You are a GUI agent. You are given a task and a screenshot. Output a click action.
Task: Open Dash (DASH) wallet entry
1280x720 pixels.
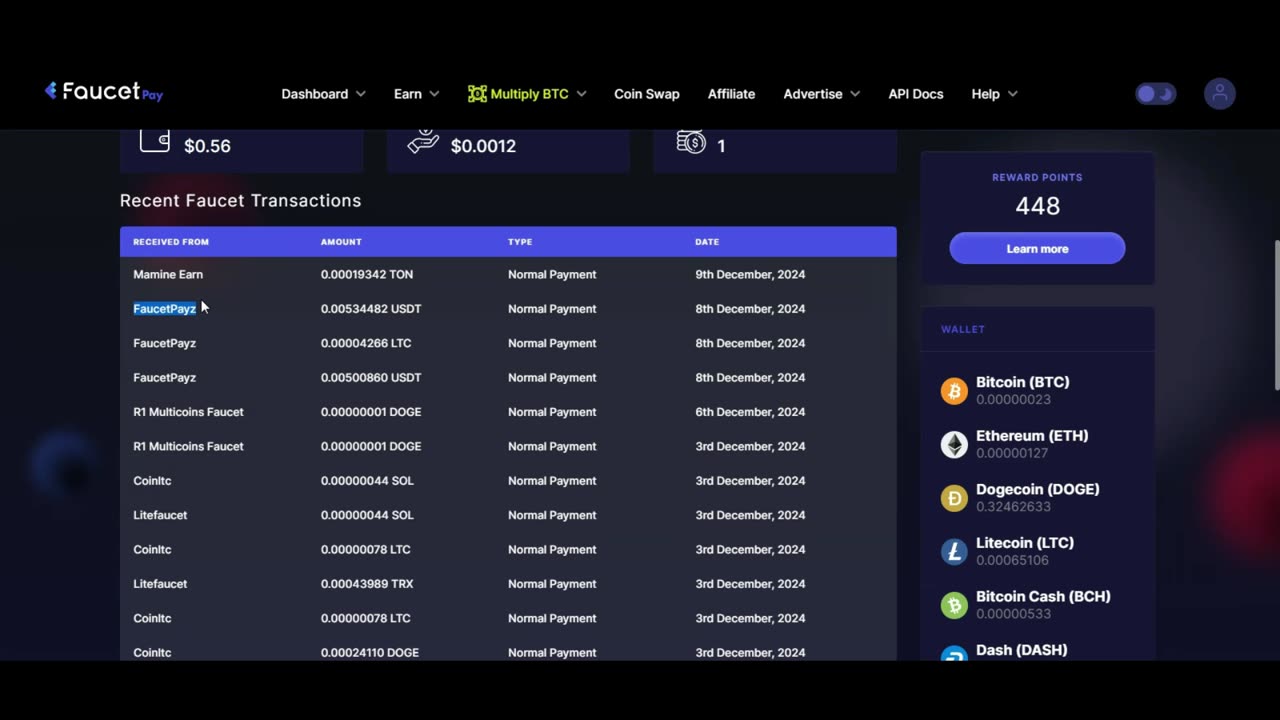(x=1037, y=652)
